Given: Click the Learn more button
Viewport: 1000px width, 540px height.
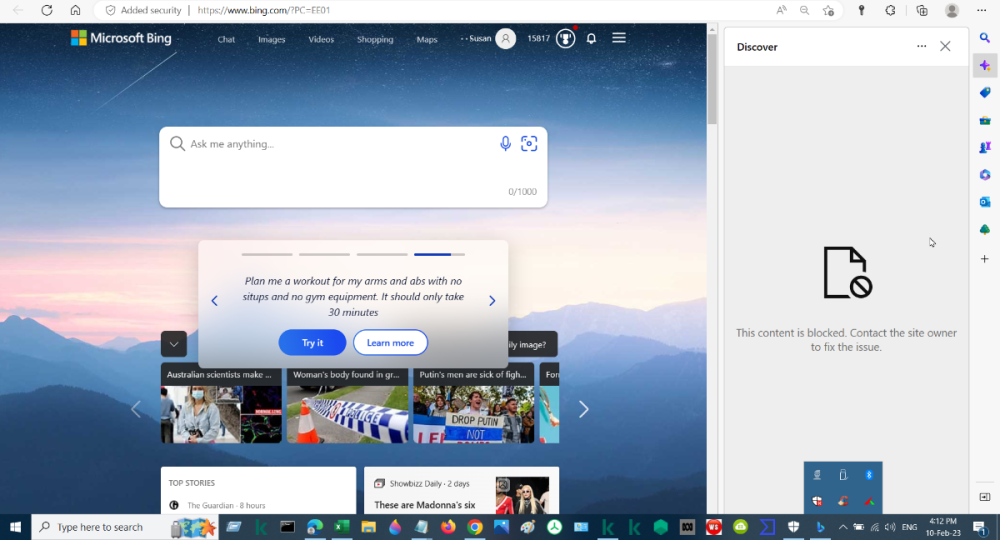Looking at the screenshot, I should pos(390,343).
